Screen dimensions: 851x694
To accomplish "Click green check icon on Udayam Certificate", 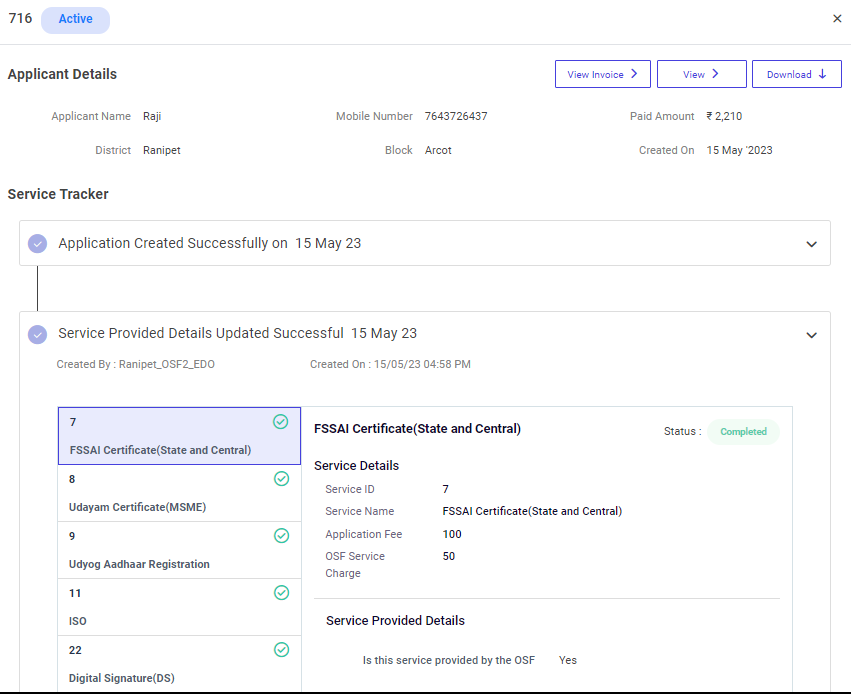I will pyautogui.click(x=281, y=479).
